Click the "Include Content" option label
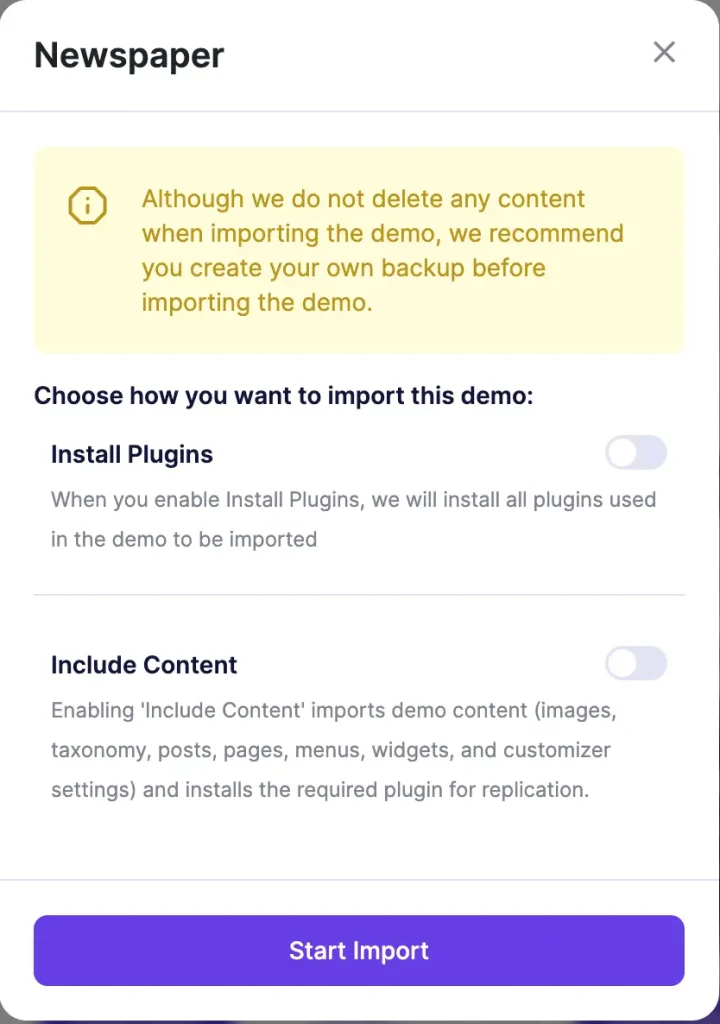The image size is (720, 1024). click(144, 665)
